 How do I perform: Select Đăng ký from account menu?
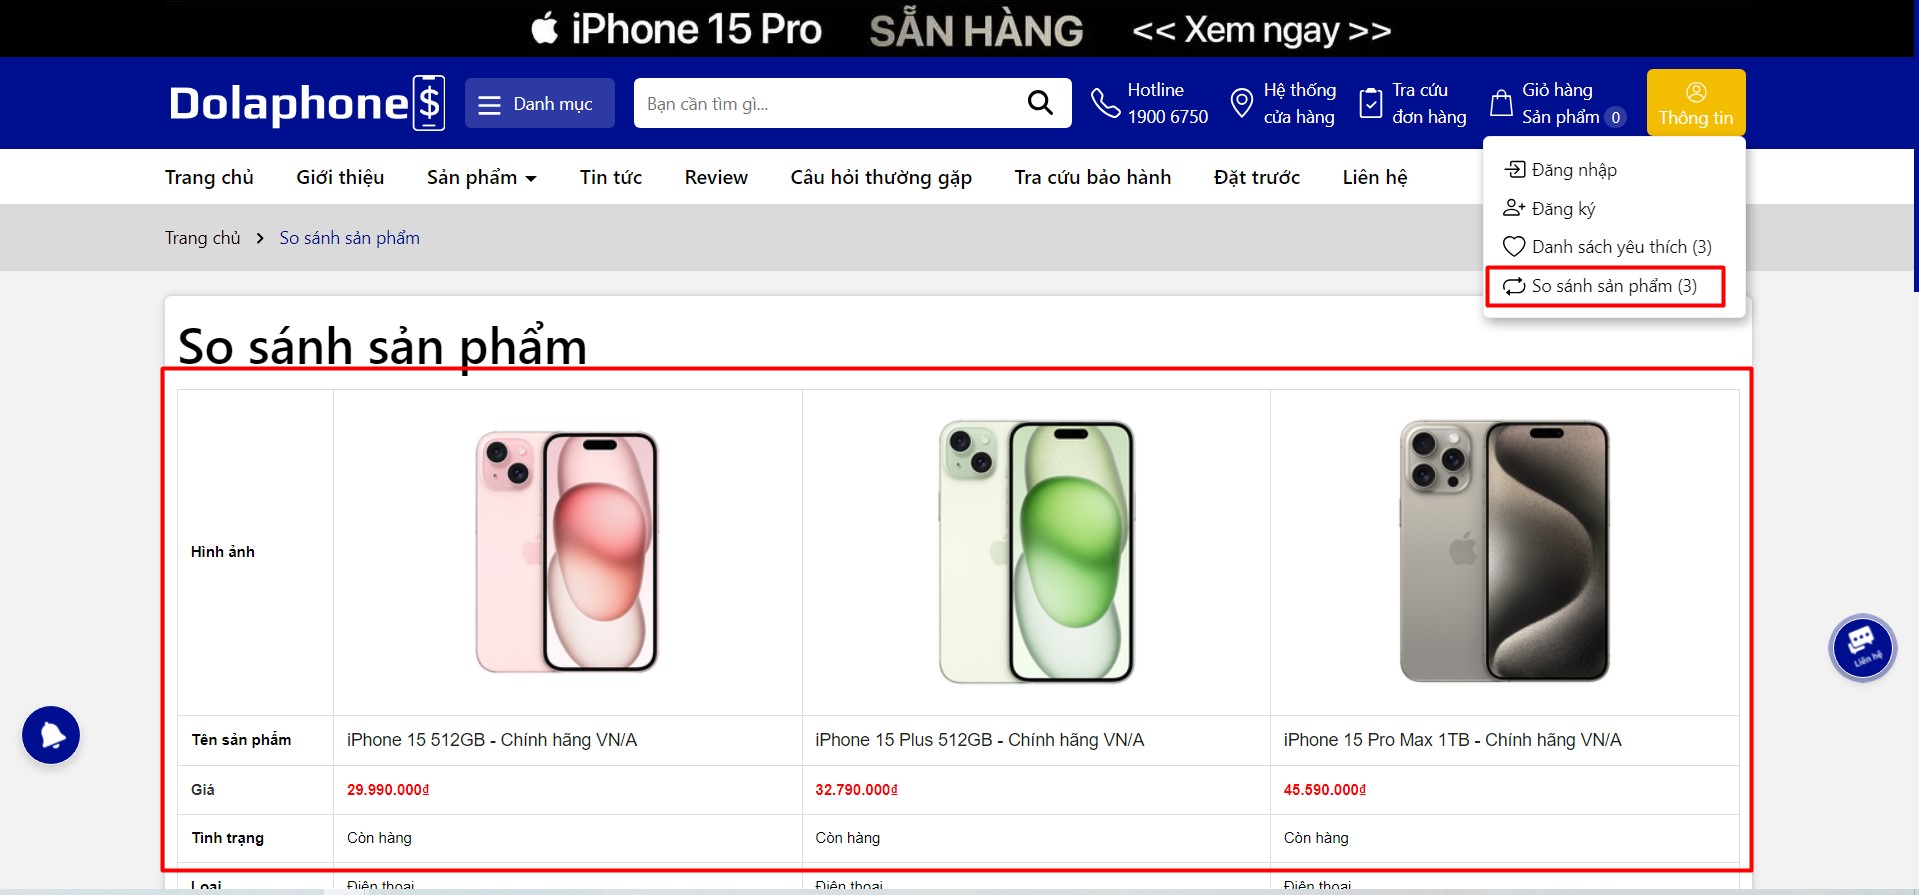1549,208
